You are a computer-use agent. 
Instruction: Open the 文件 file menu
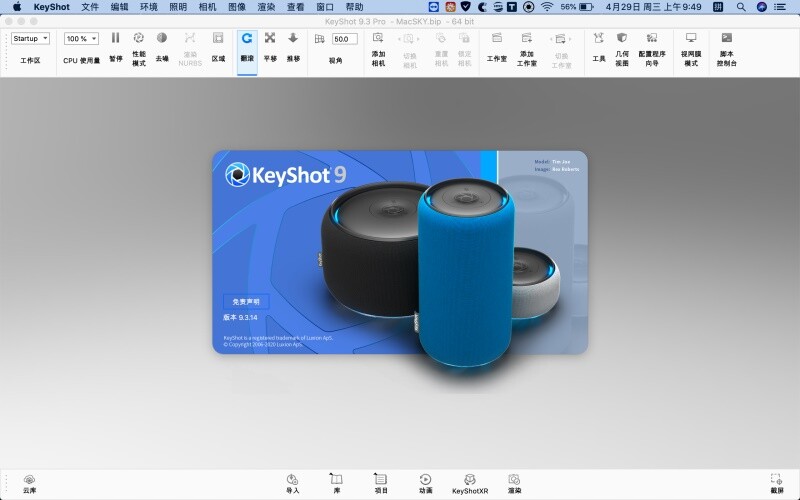tap(90, 7)
